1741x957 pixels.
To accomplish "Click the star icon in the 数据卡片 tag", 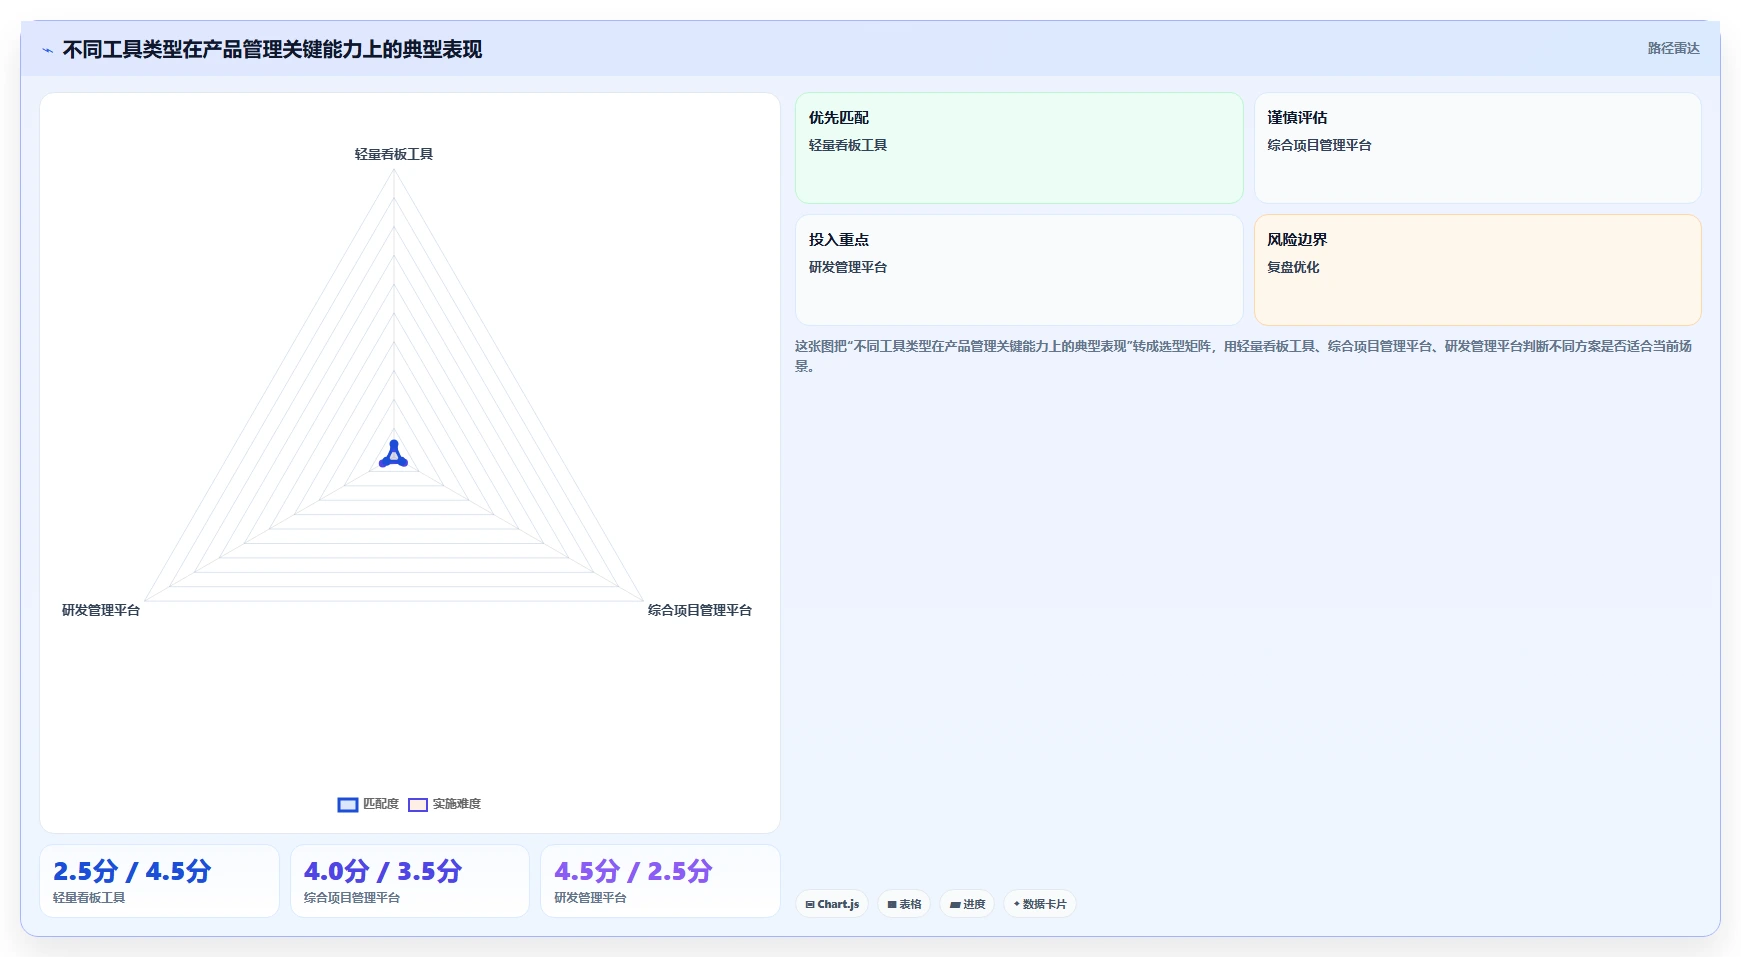I will [x=1017, y=904].
